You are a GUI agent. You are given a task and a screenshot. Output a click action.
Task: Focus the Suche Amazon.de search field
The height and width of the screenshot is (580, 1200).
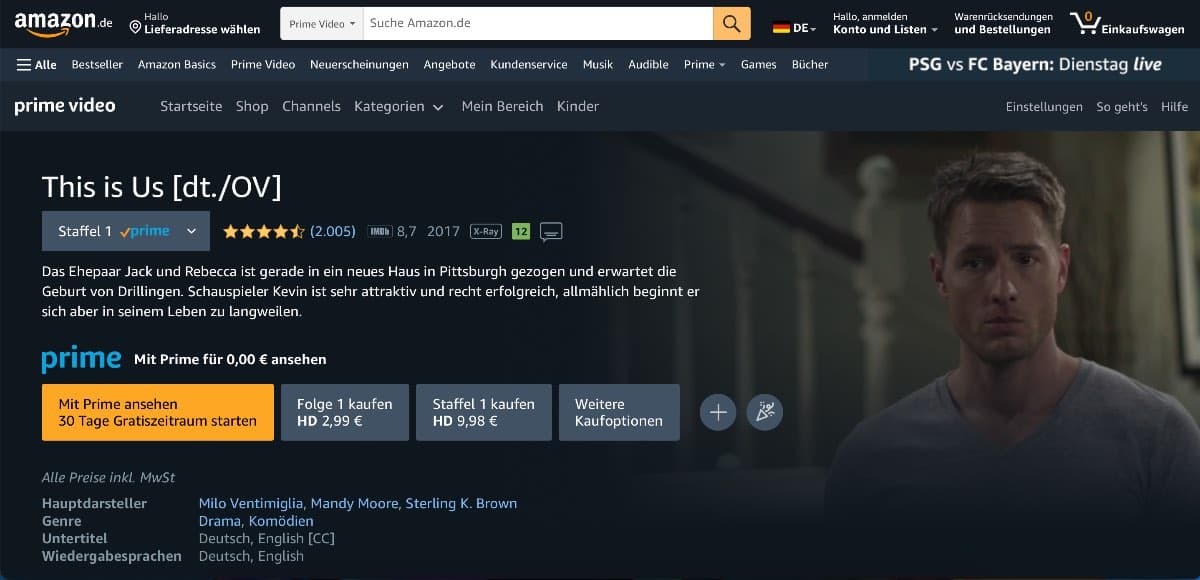click(x=537, y=23)
